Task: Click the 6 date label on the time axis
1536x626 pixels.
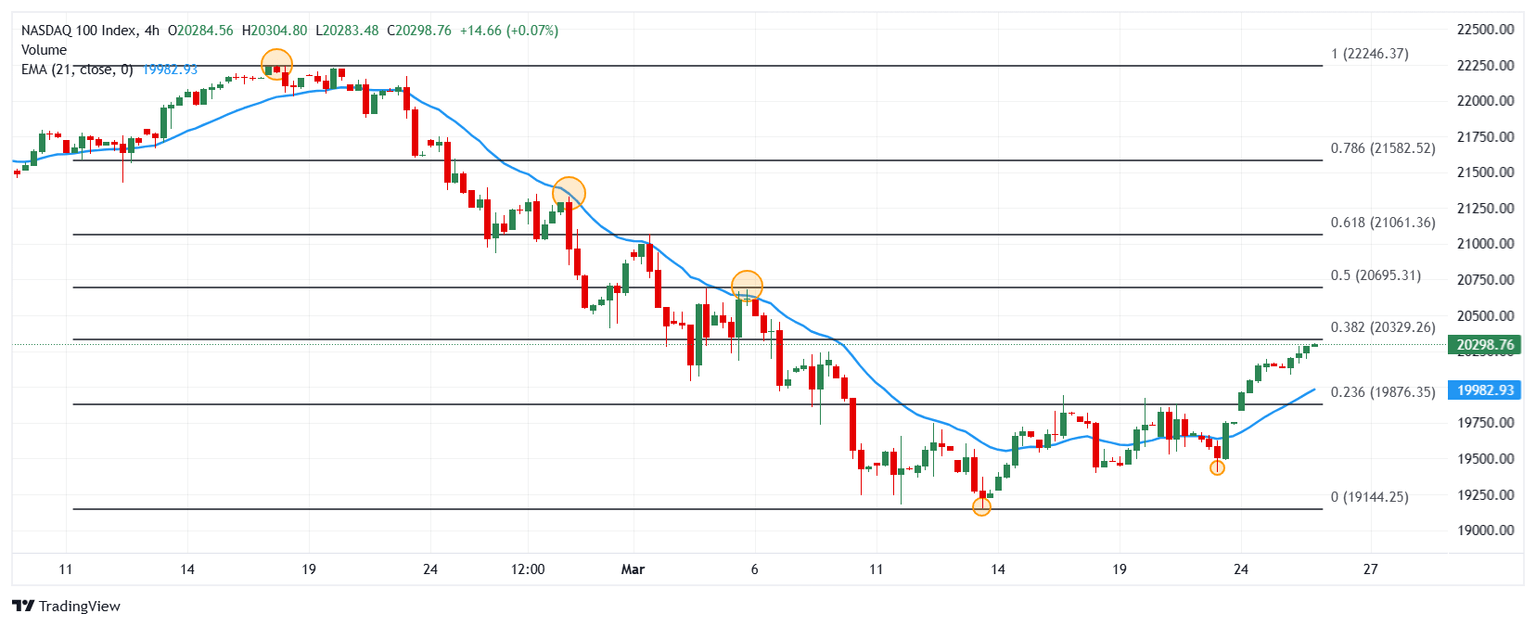Action: tap(754, 569)
